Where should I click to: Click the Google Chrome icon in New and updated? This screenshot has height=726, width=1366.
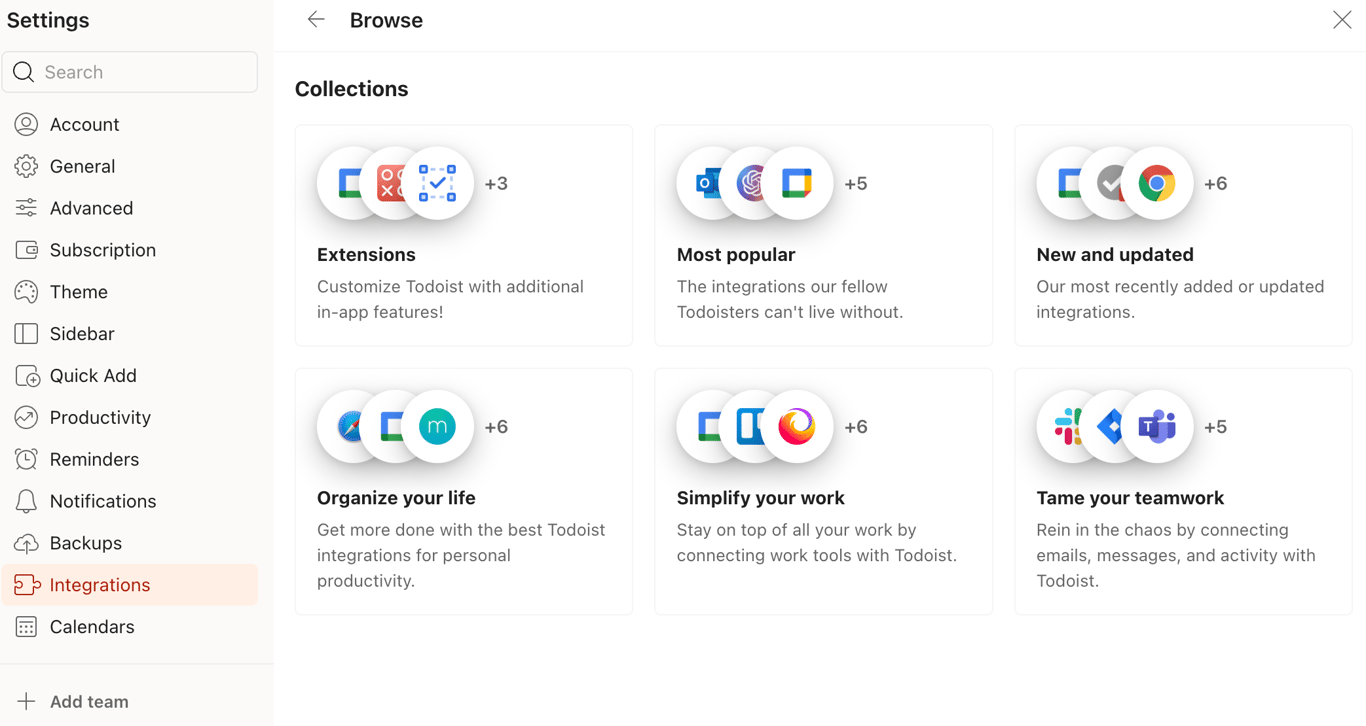coord(1157,184)
